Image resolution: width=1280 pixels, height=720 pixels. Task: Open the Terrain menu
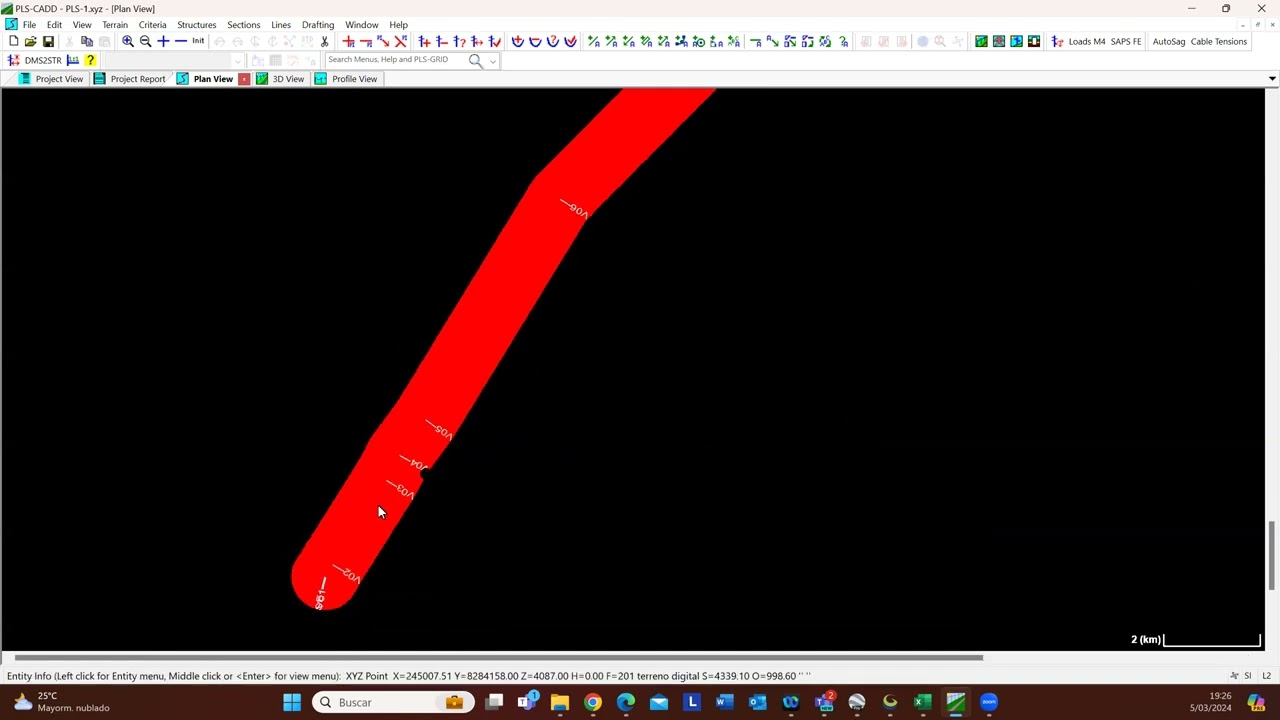point(115,25)
